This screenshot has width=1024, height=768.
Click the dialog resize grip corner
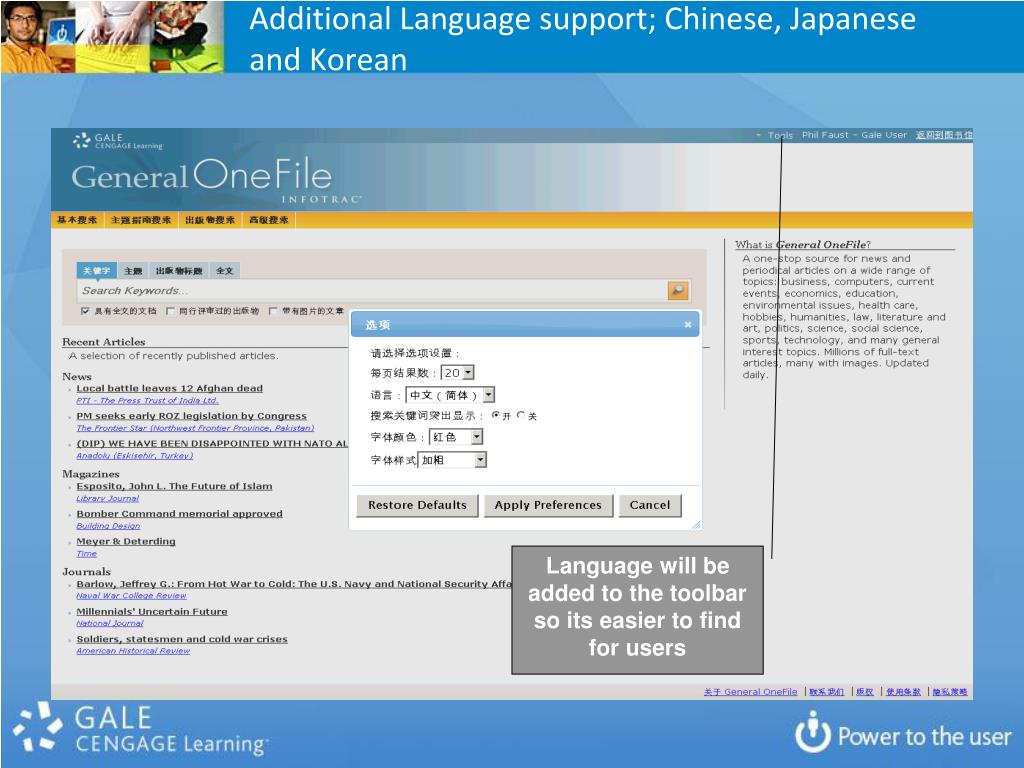696,524
